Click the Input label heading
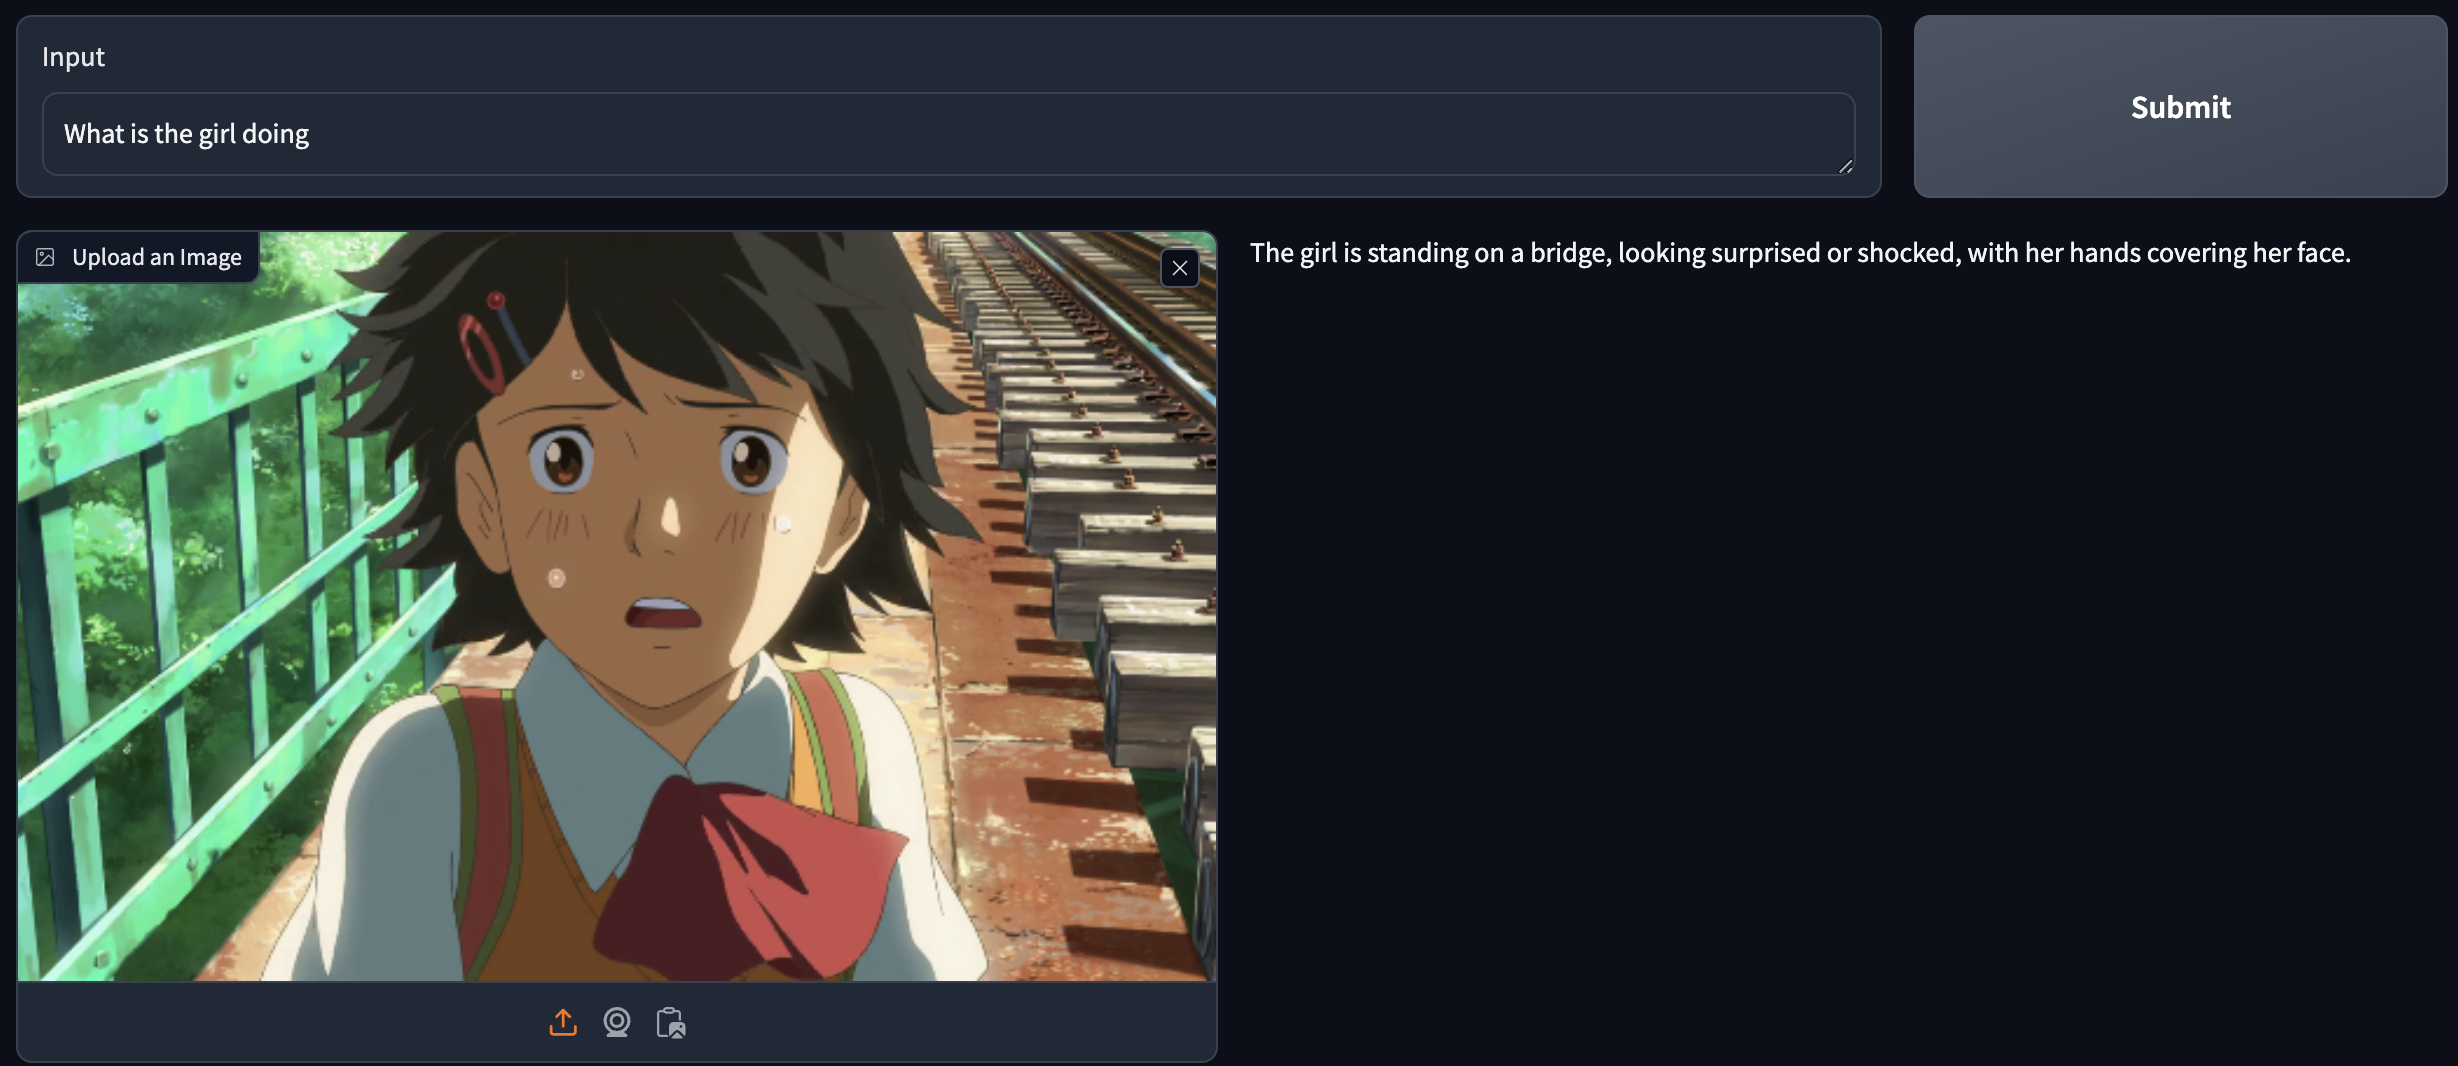The height and width of the screenshot is (1066, 2458). 73,57
